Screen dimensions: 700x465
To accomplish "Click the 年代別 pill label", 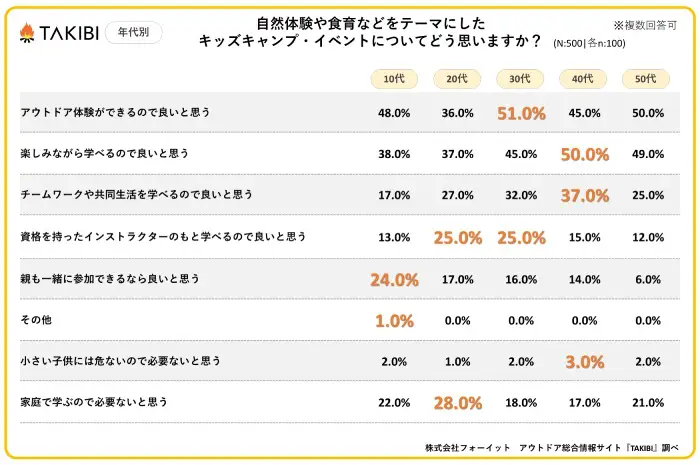I will [x=133, y=33].
